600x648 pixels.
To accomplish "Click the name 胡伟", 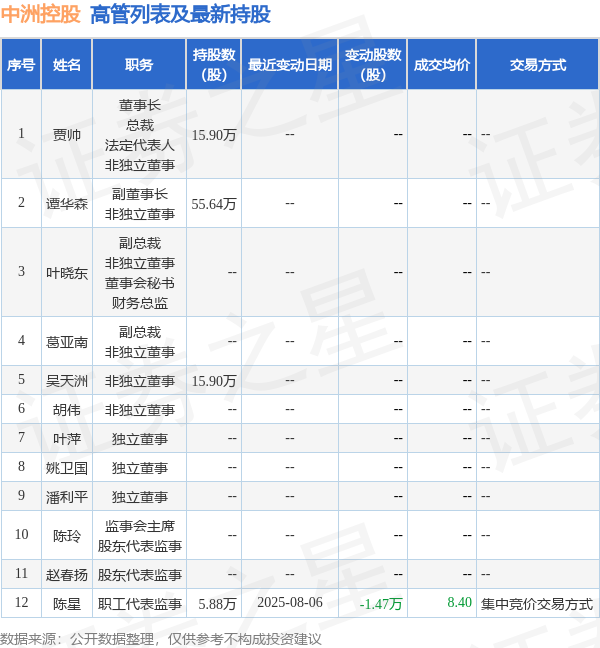I will click(x=67, y=410).
